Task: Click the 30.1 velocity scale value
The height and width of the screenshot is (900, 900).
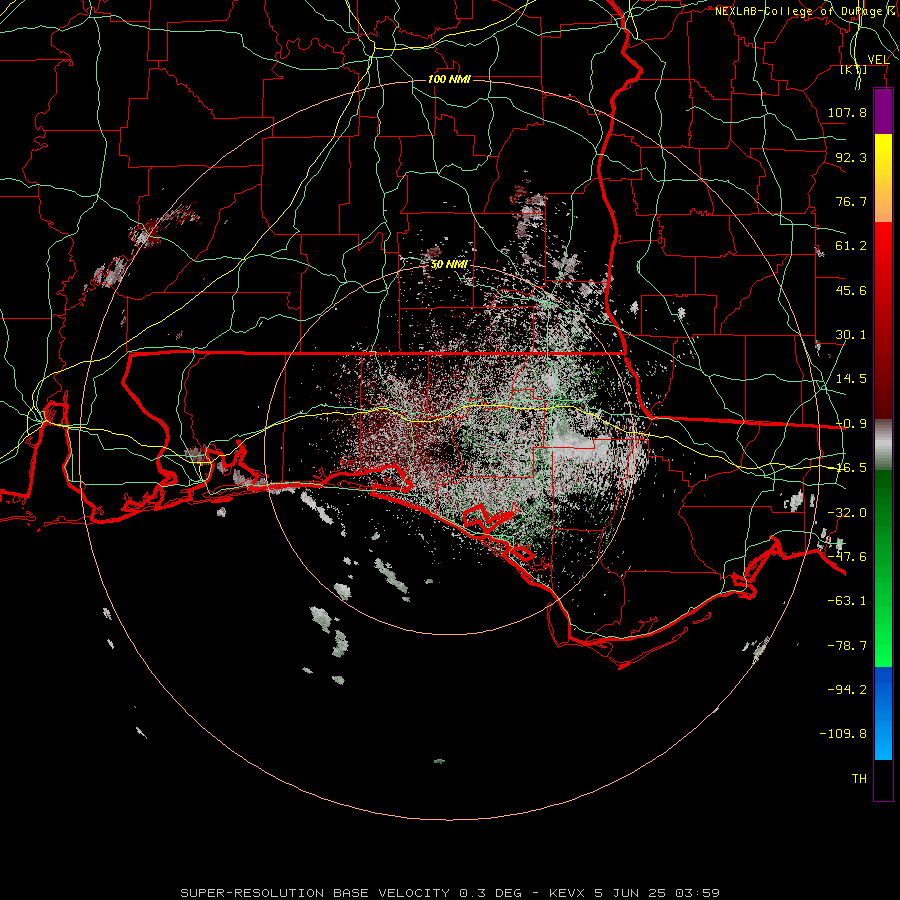Action: [851, 335]
